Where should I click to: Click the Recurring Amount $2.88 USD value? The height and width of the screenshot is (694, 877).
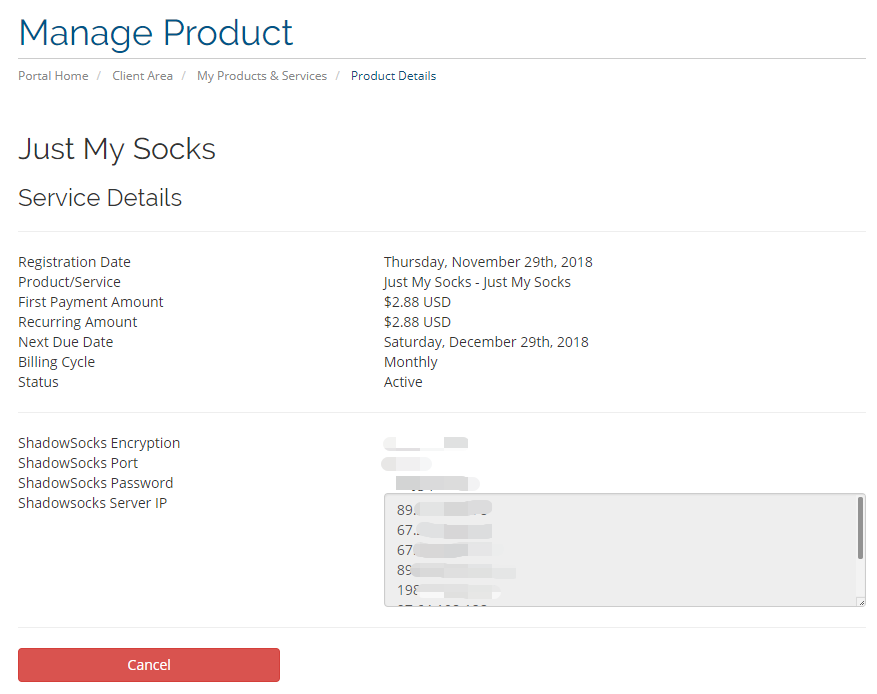(417, 322)
